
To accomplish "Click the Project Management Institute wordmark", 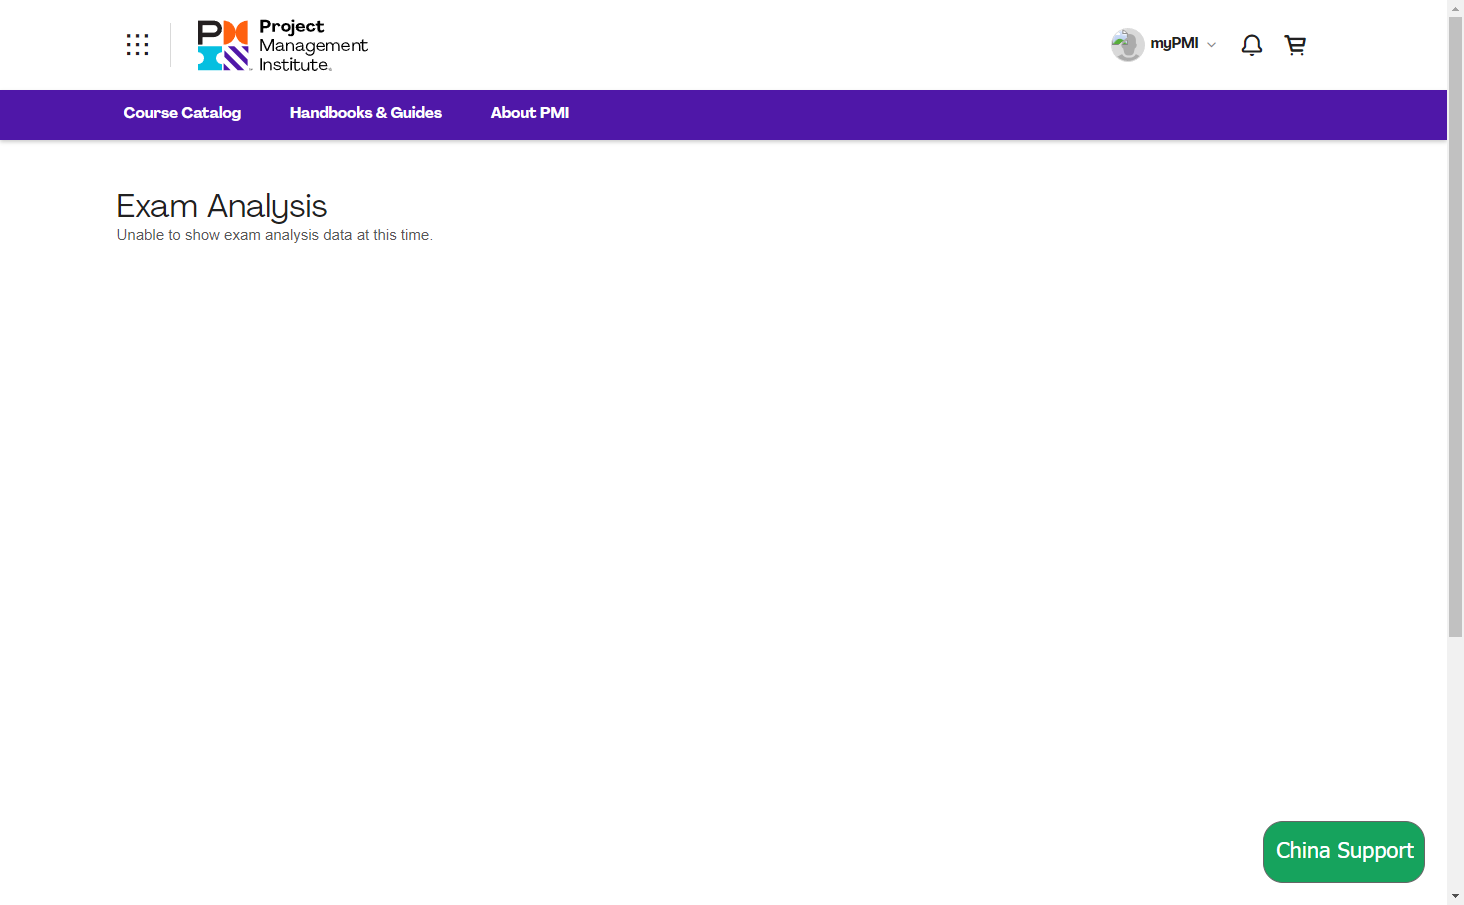I will [x=312, y=46].
